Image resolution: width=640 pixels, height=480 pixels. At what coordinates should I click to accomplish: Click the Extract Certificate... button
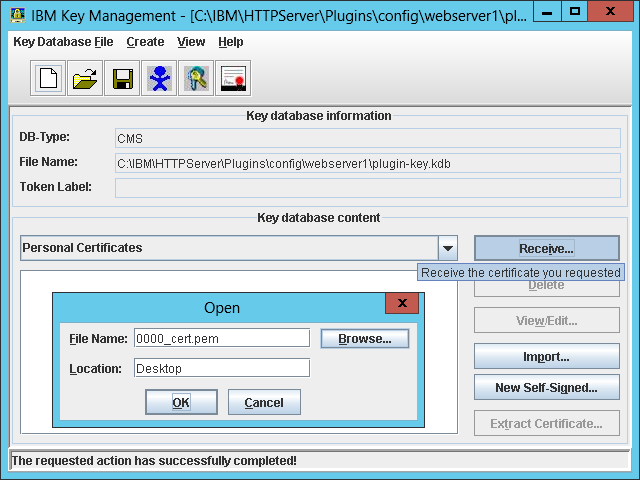pyautogui.click(x=547, y=424)
